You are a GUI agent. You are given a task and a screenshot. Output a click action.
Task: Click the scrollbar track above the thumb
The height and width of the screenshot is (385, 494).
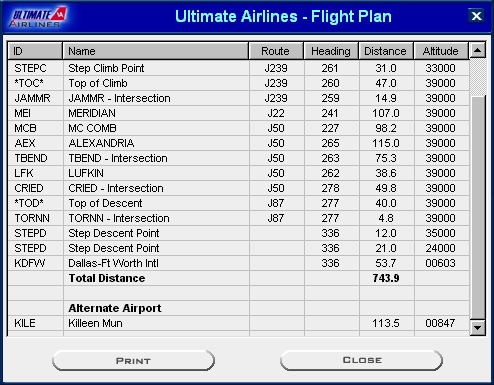pos(477,77)
